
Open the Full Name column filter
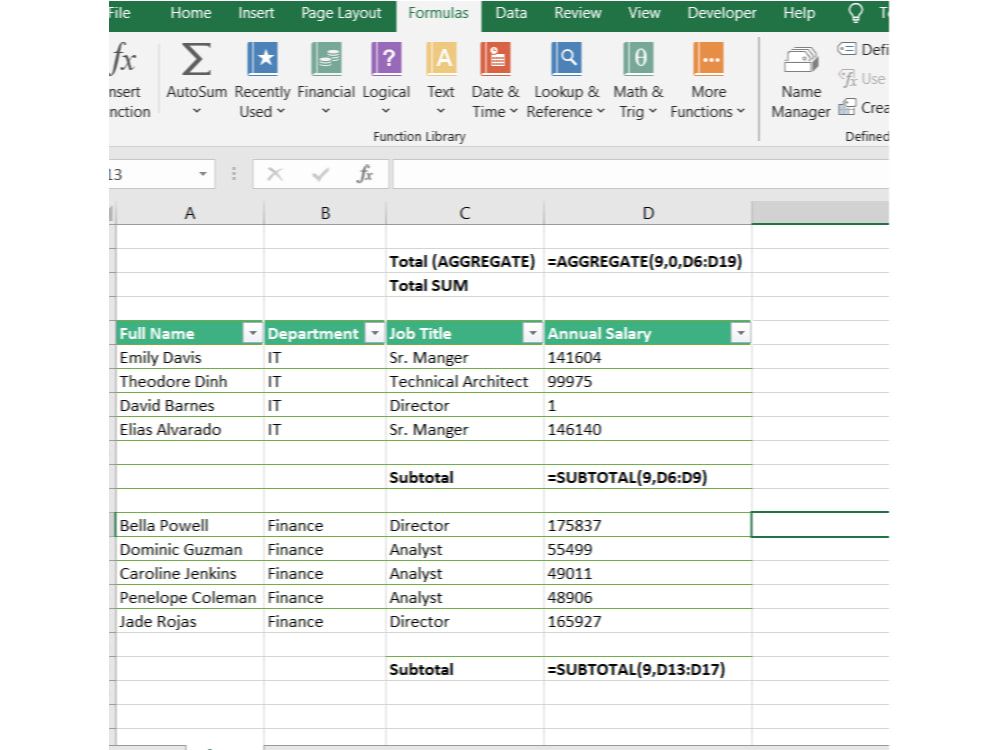[x=252, y=333]
